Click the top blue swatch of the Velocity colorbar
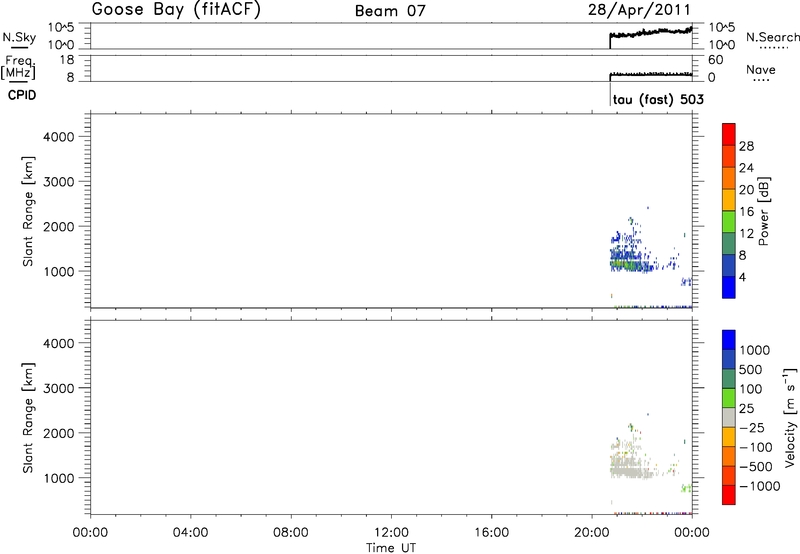800x554 pixels. point(729,340)
